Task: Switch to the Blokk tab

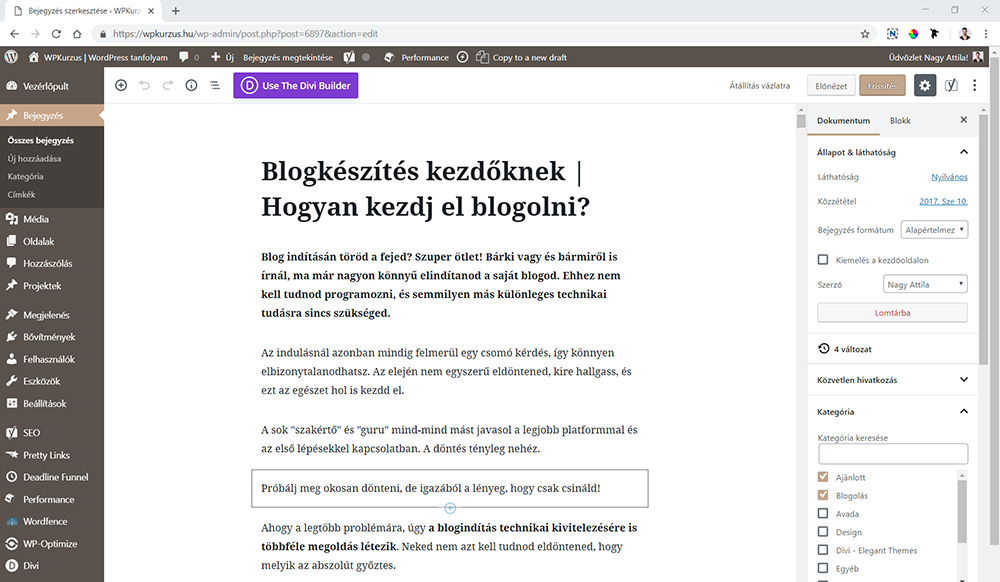Action: click(x=899, y=119)
